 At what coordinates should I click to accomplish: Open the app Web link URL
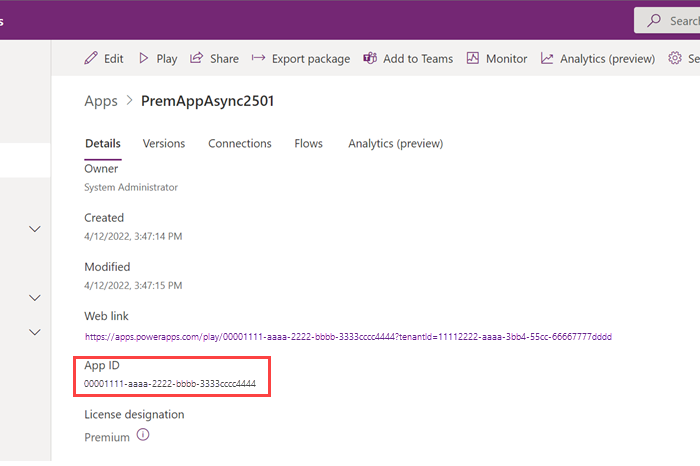tap(348, 337)
